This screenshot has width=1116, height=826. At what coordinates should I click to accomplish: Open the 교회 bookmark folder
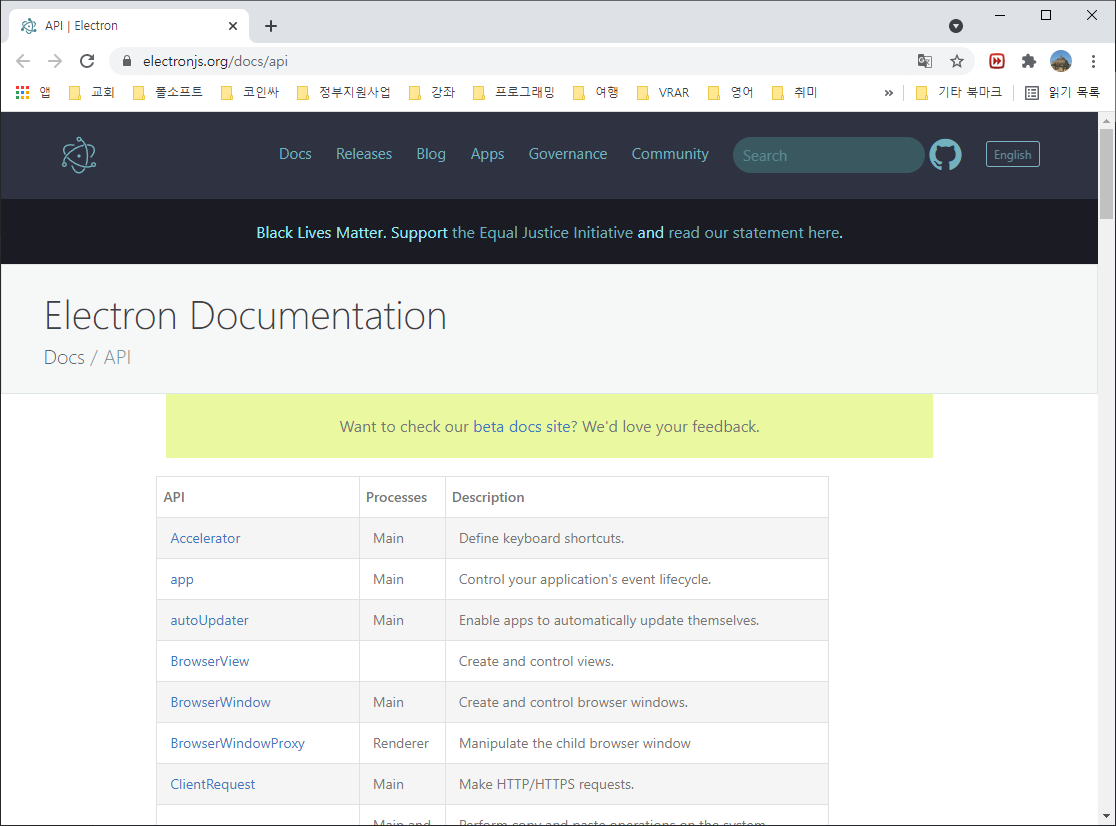[x=92, y=92]
